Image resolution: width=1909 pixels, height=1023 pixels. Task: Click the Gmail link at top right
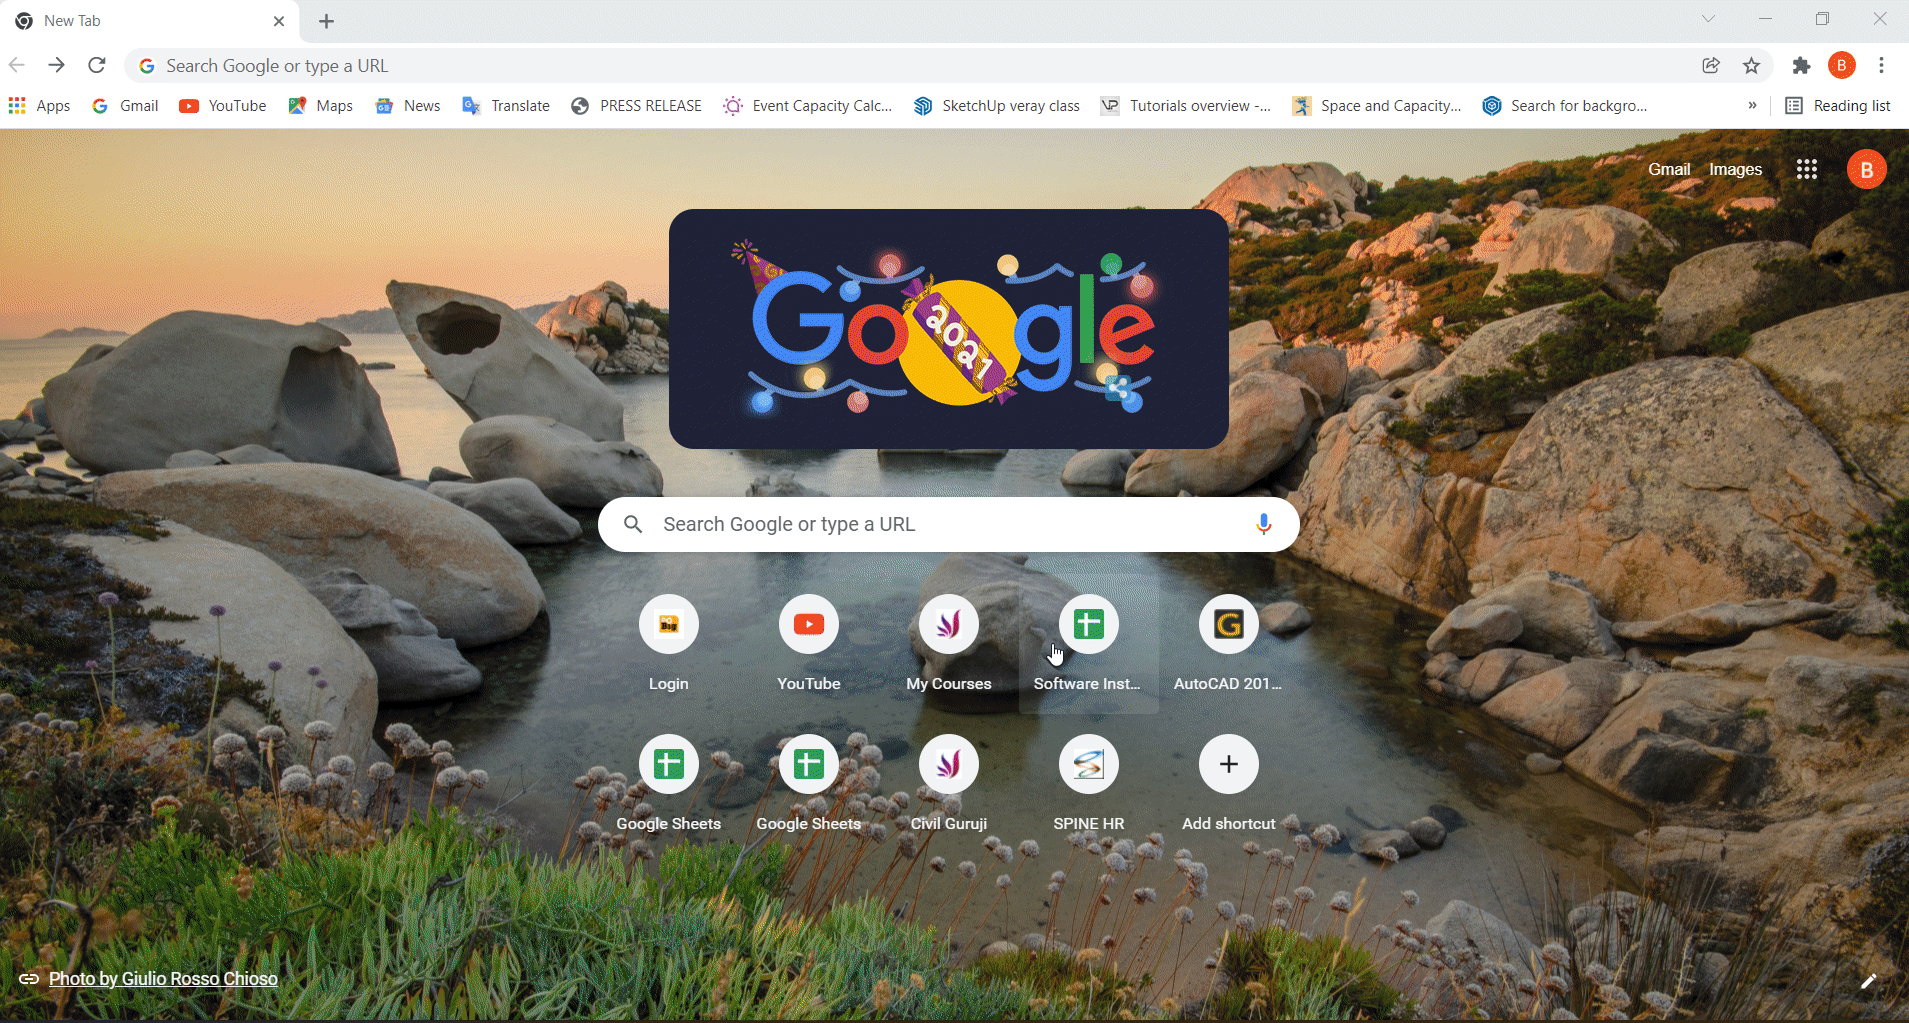pos(1669,169)
